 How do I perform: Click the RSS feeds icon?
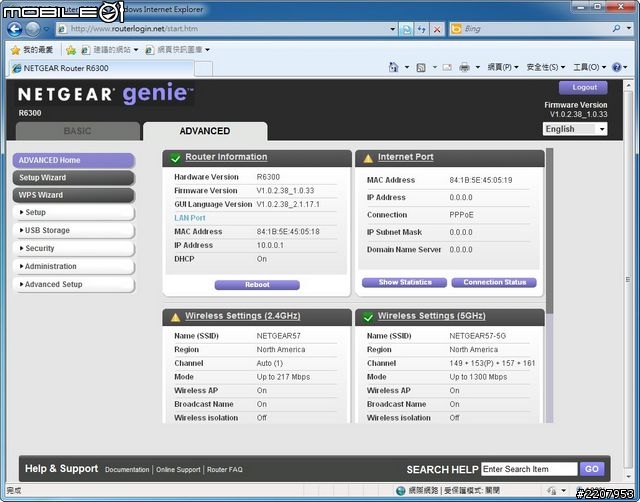pos(421,67)
